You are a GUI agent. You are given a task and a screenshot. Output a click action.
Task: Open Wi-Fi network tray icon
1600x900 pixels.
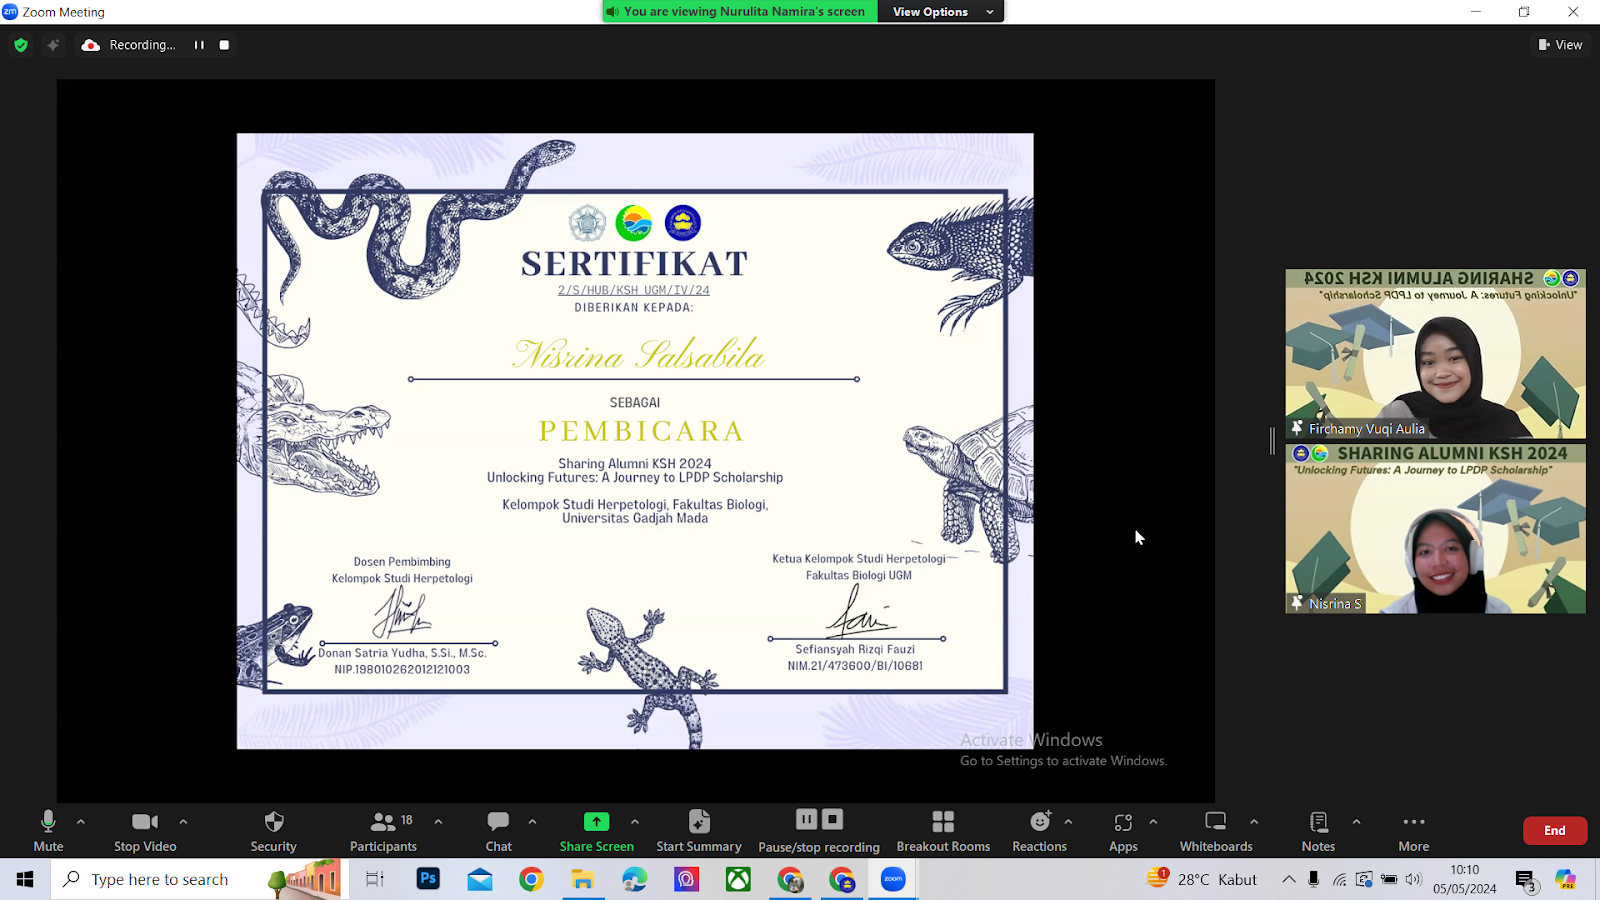coord(1339,879)
